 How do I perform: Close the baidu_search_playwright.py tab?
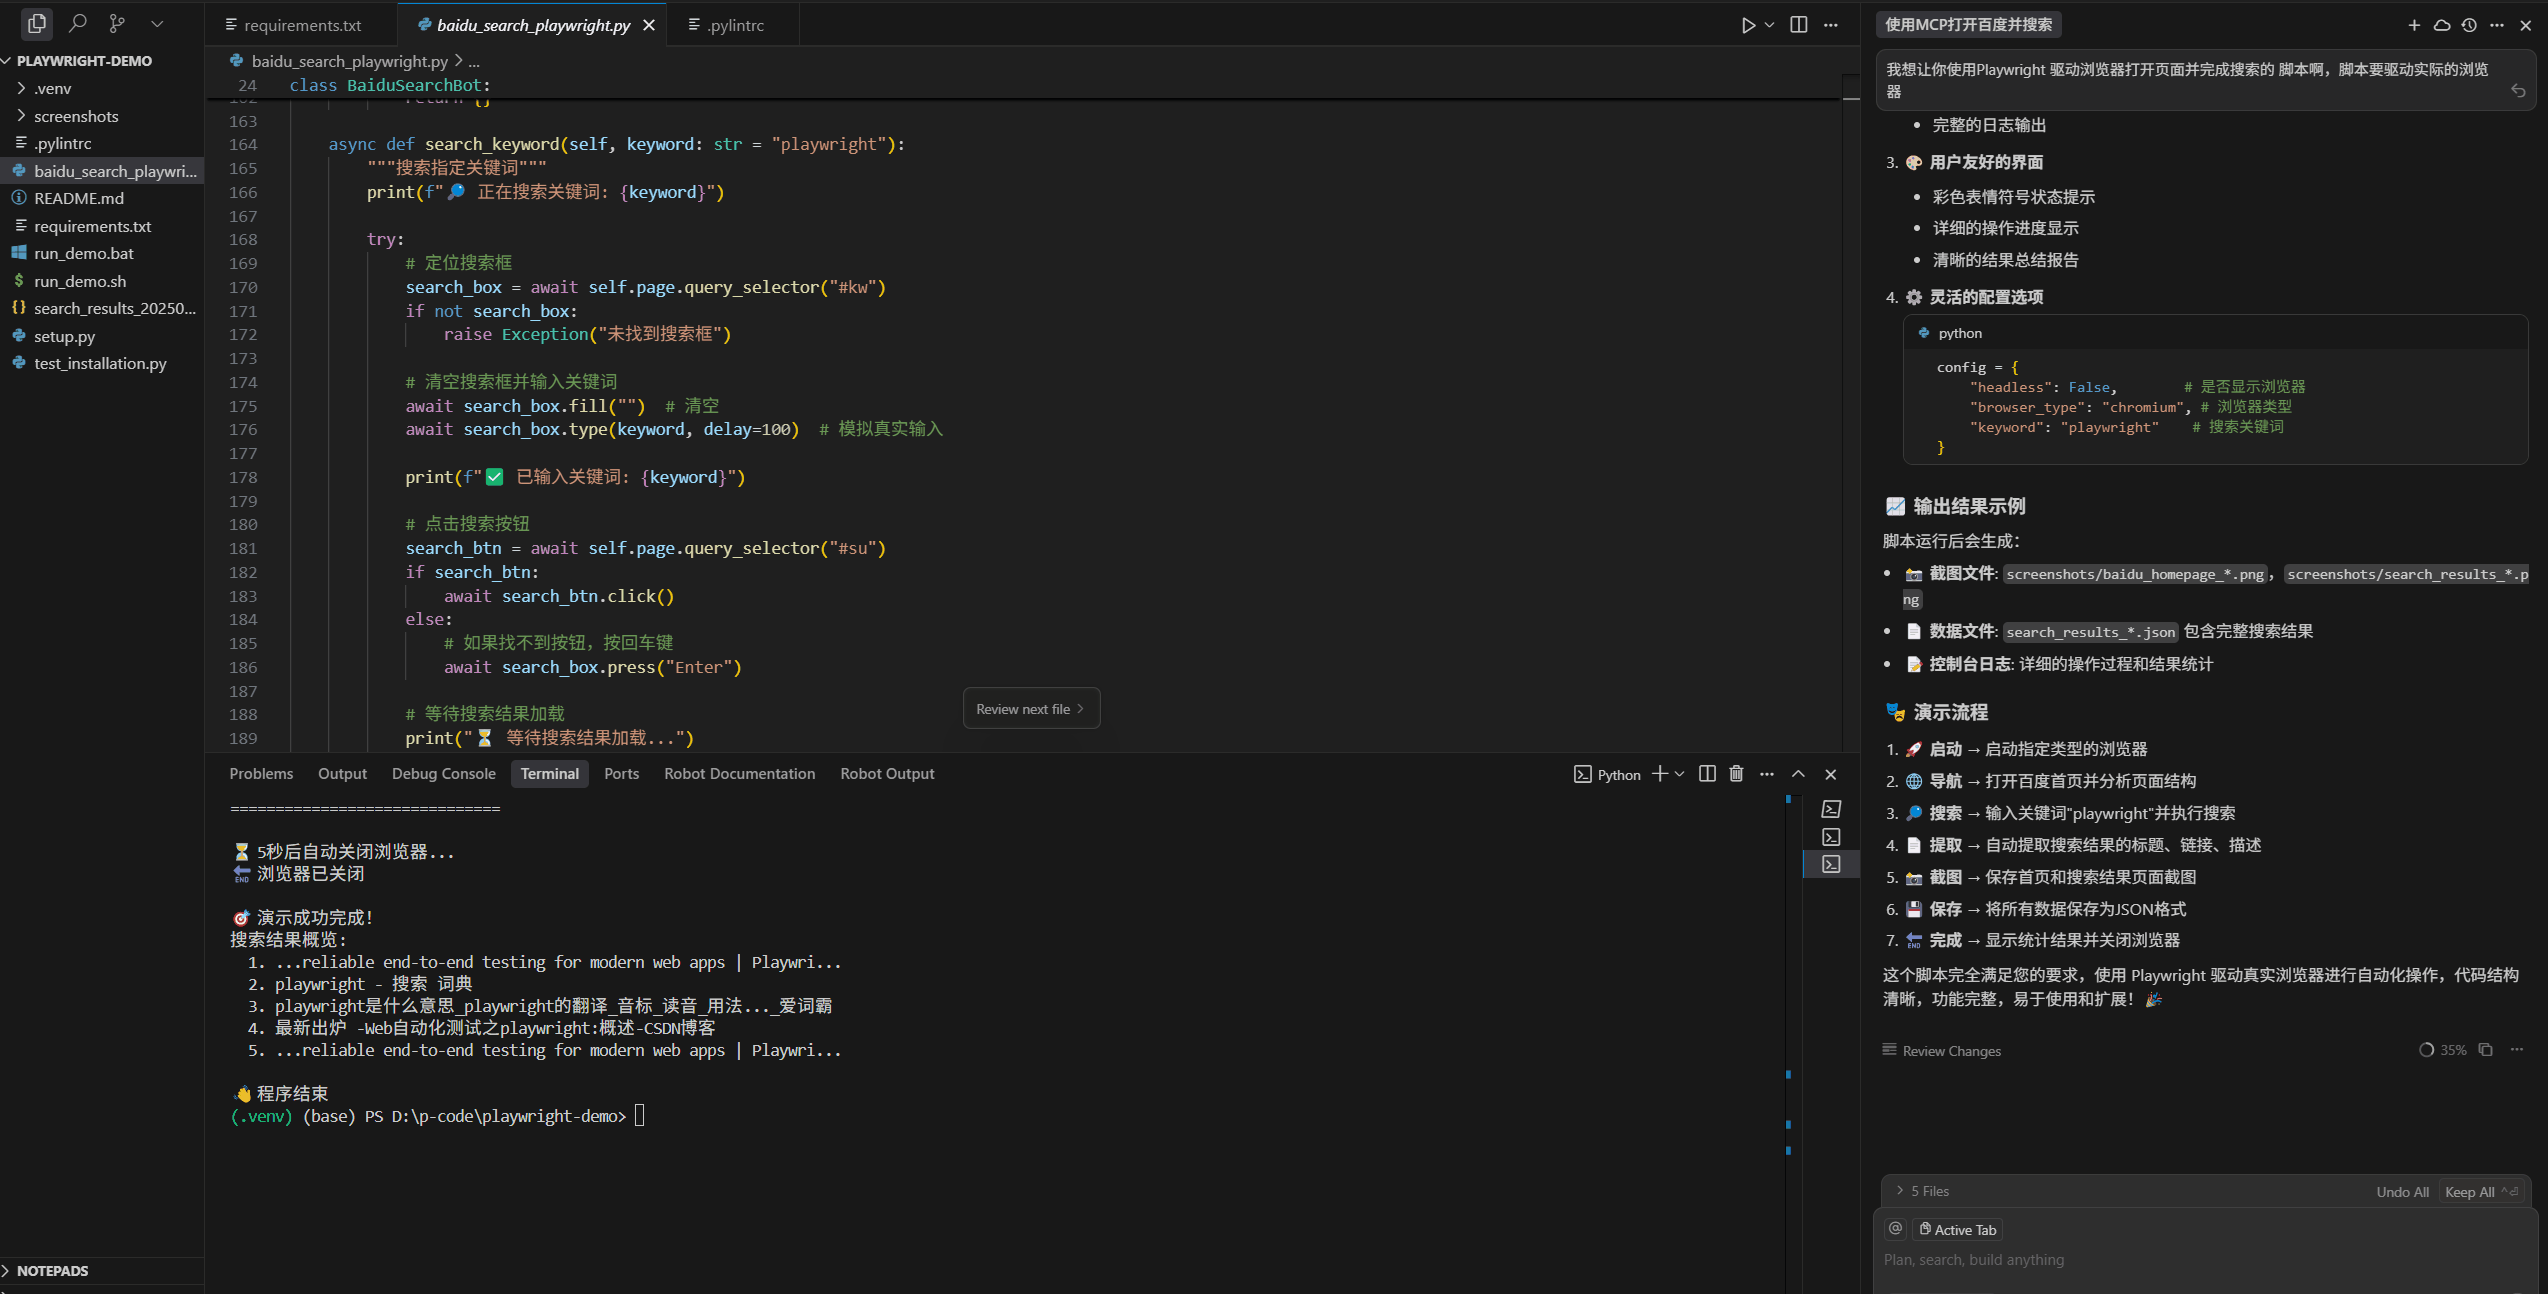coord(649,25)
